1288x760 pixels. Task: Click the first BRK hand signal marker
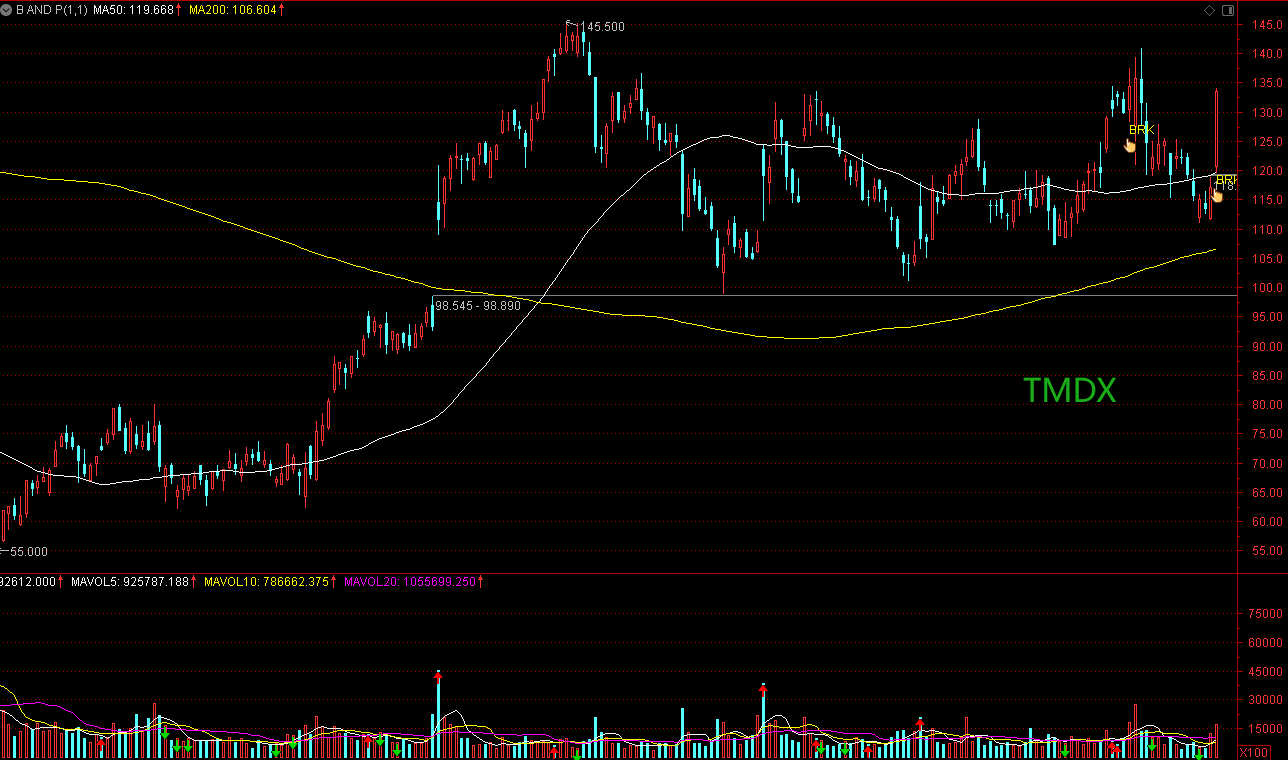coord(1130,145)
